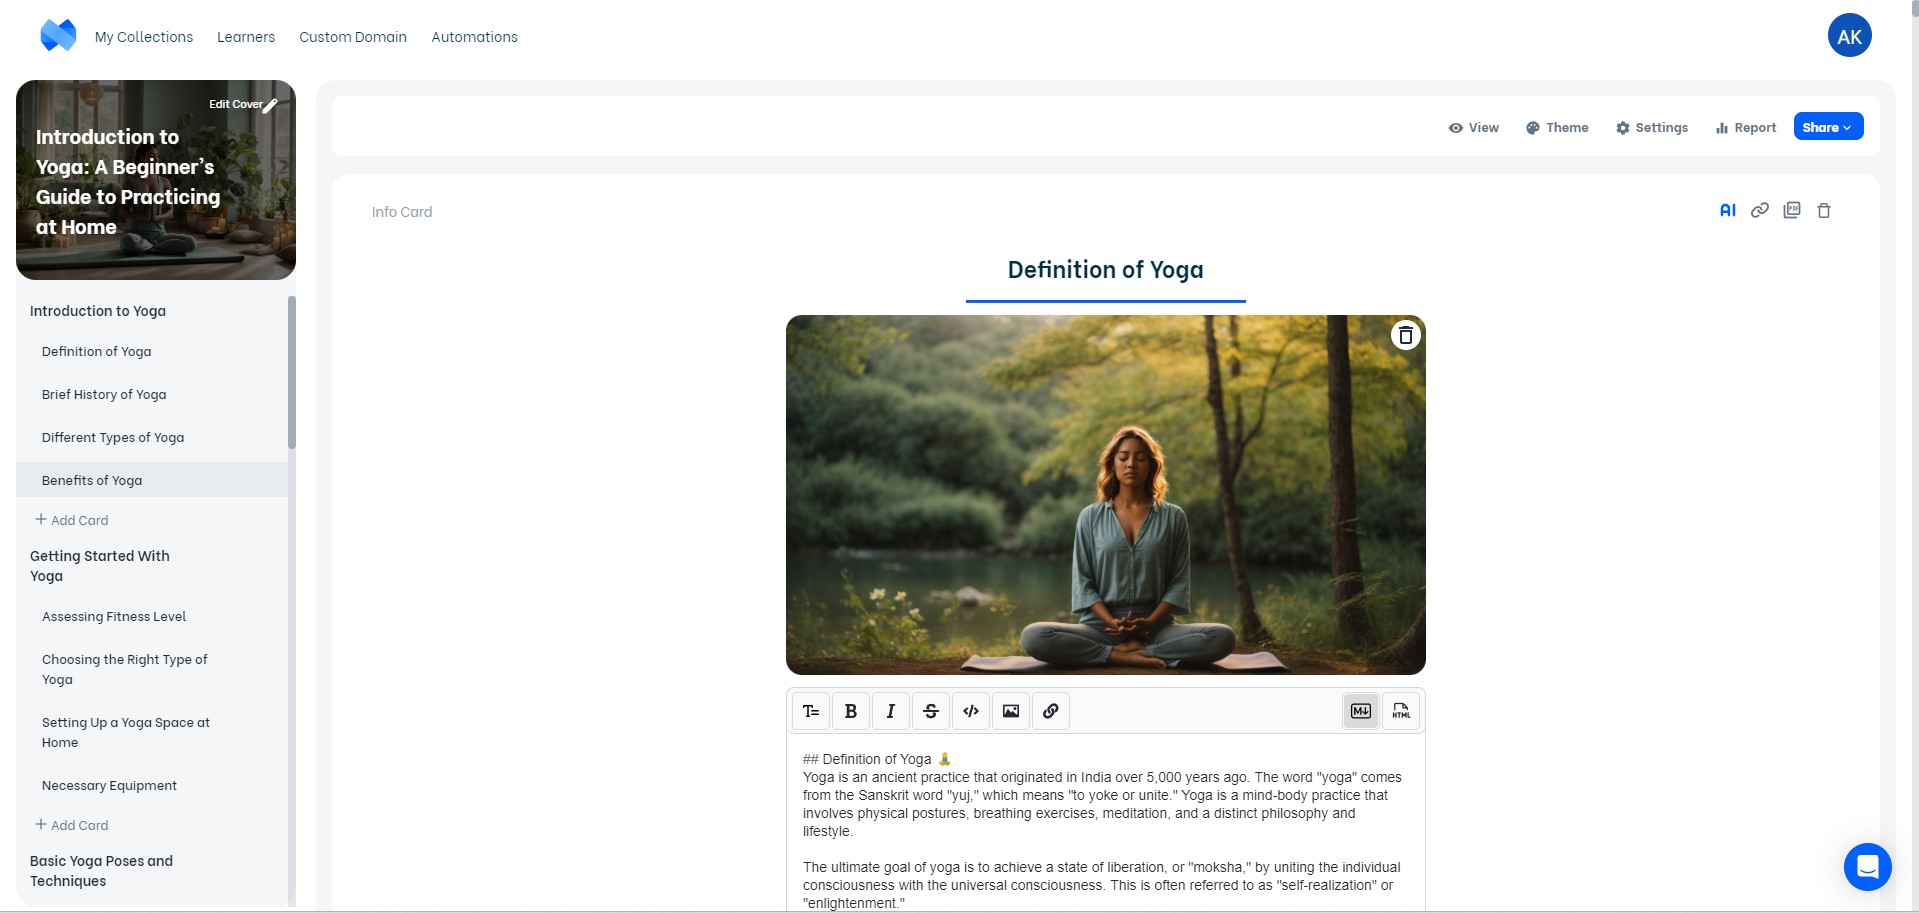Switch the editor to HTML mode

pyautogui.click(x=1401, y=711)
